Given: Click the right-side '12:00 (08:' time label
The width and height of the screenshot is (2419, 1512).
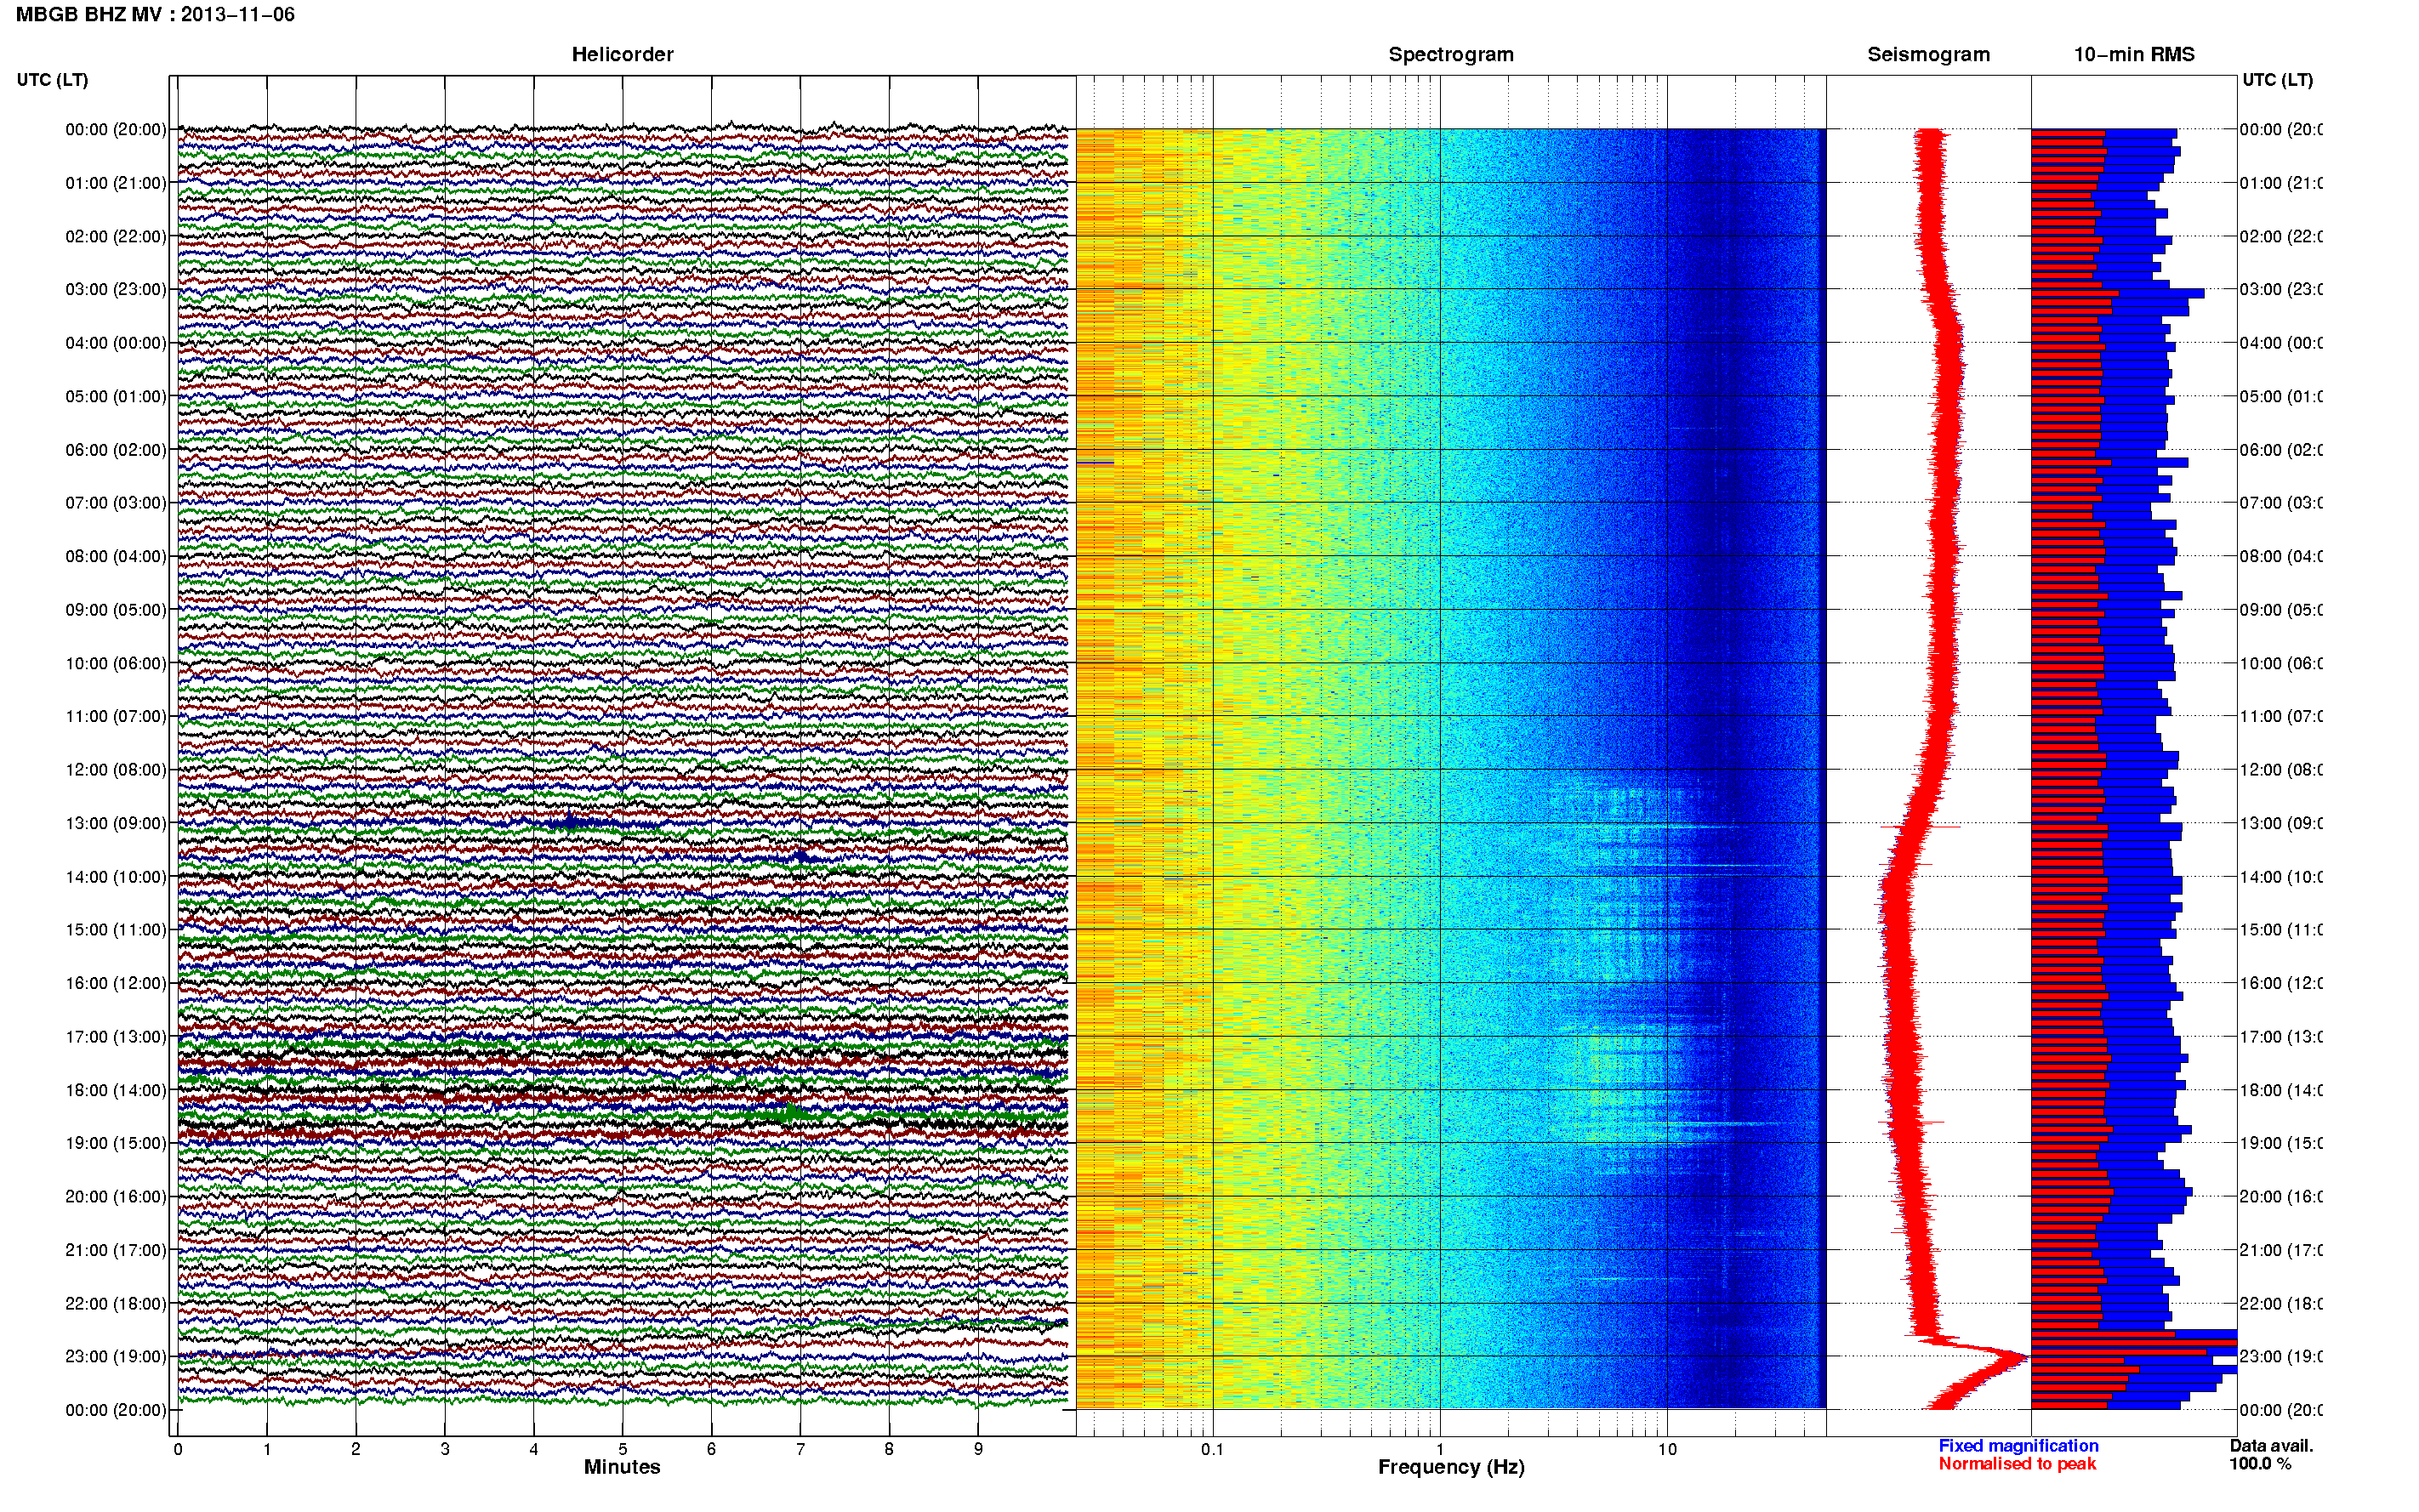Looking at the screenshot, I should point(2280,769).
